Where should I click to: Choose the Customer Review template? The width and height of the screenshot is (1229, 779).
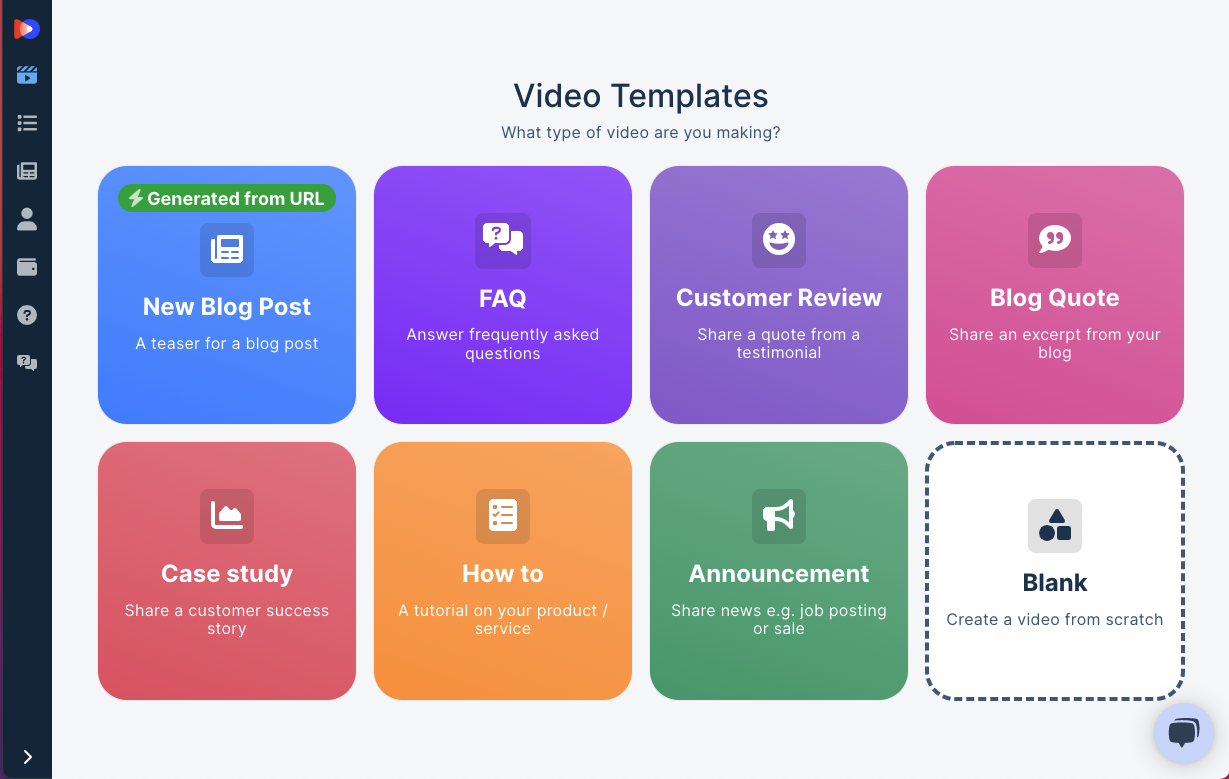tap(778, 295)
